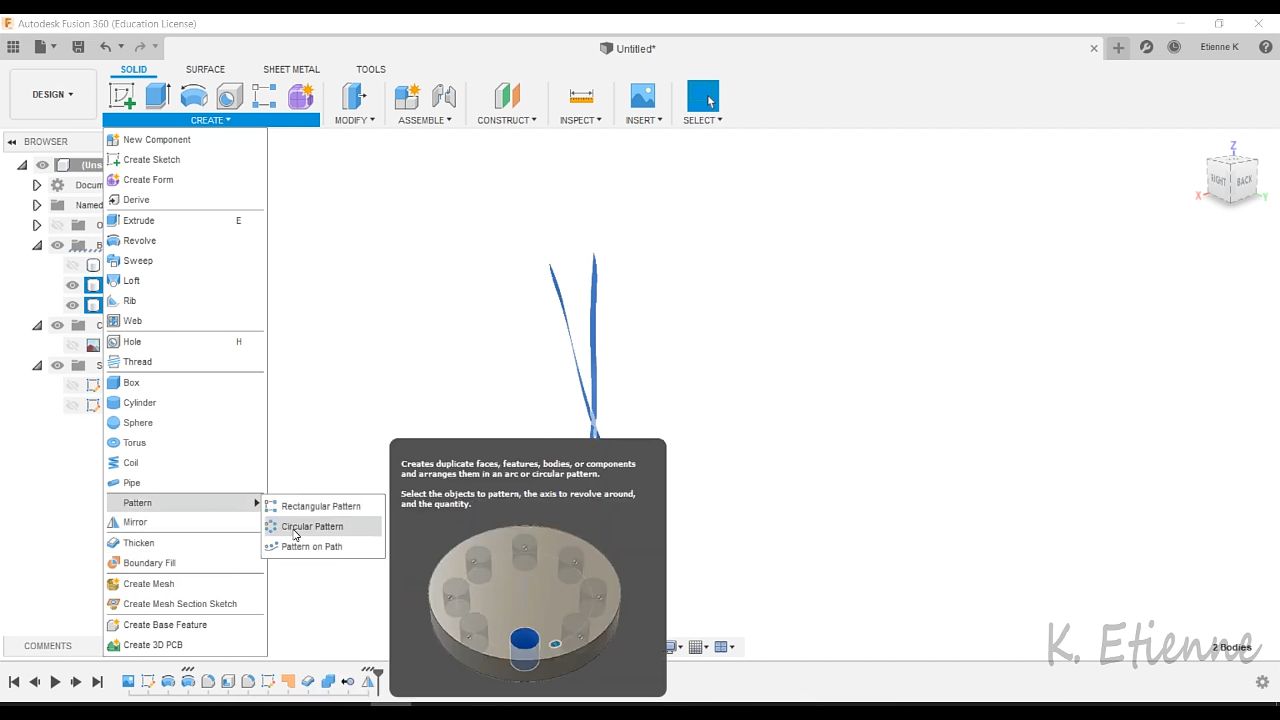Image resolution: width=1280 pixels, height=720 pixels.
Task: Click the ViewCube in the corner
Action: (1232, 180)
